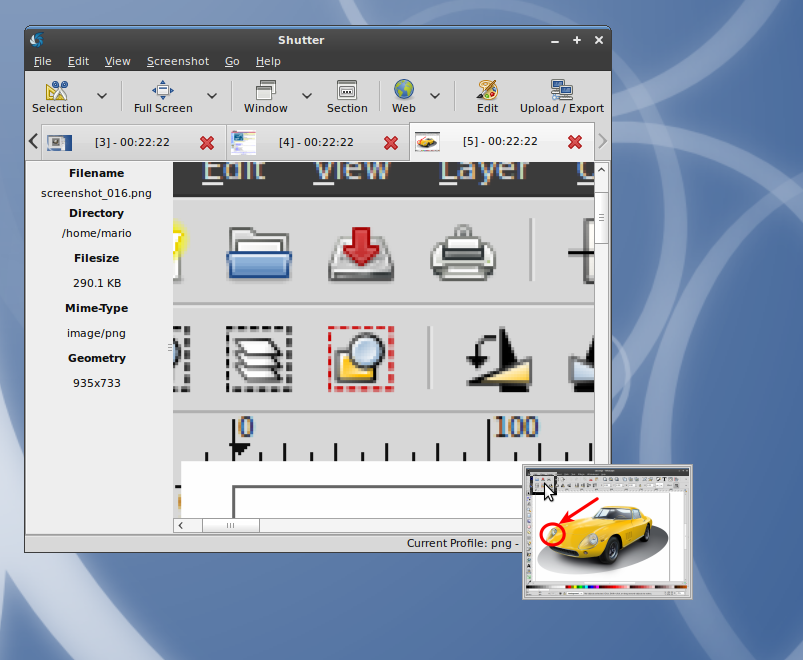Close the [5] - 00:22:22 tab
Screen dimensions: 803x660
pyautogui.click(x=575, y=142)
